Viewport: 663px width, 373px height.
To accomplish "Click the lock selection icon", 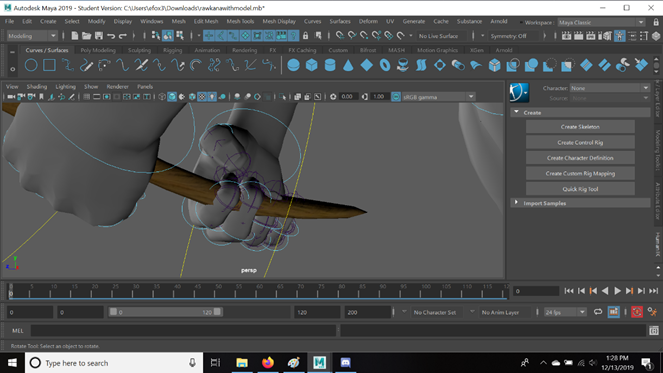I will [x=305, y=36].
